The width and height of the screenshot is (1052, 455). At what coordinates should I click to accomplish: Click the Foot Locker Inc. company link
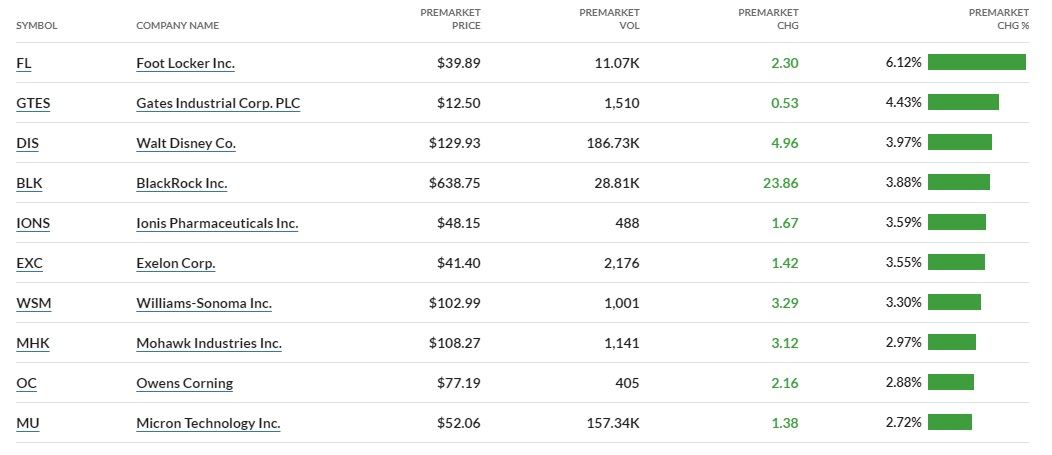point(185,63)
